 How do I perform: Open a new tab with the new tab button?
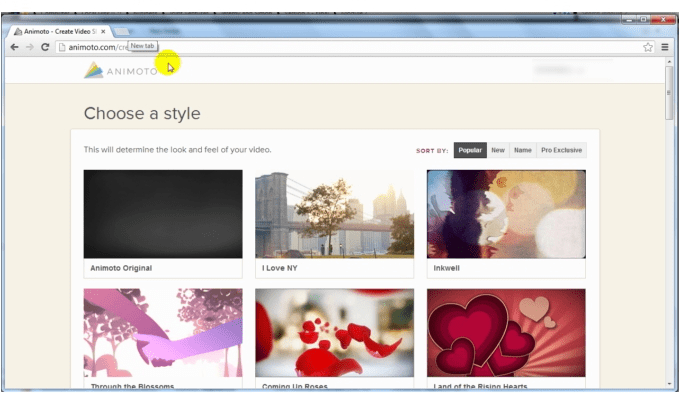click(122, 31)
